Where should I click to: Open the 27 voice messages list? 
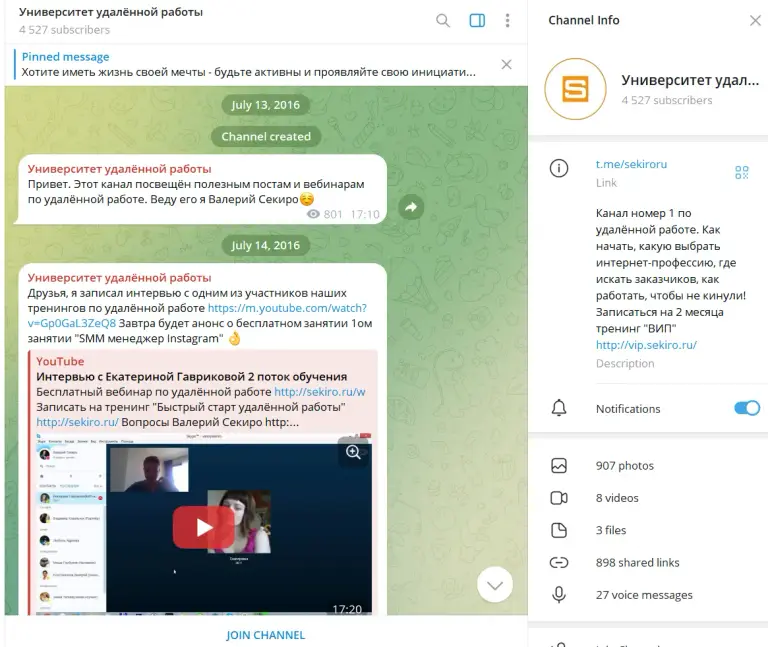648,595
